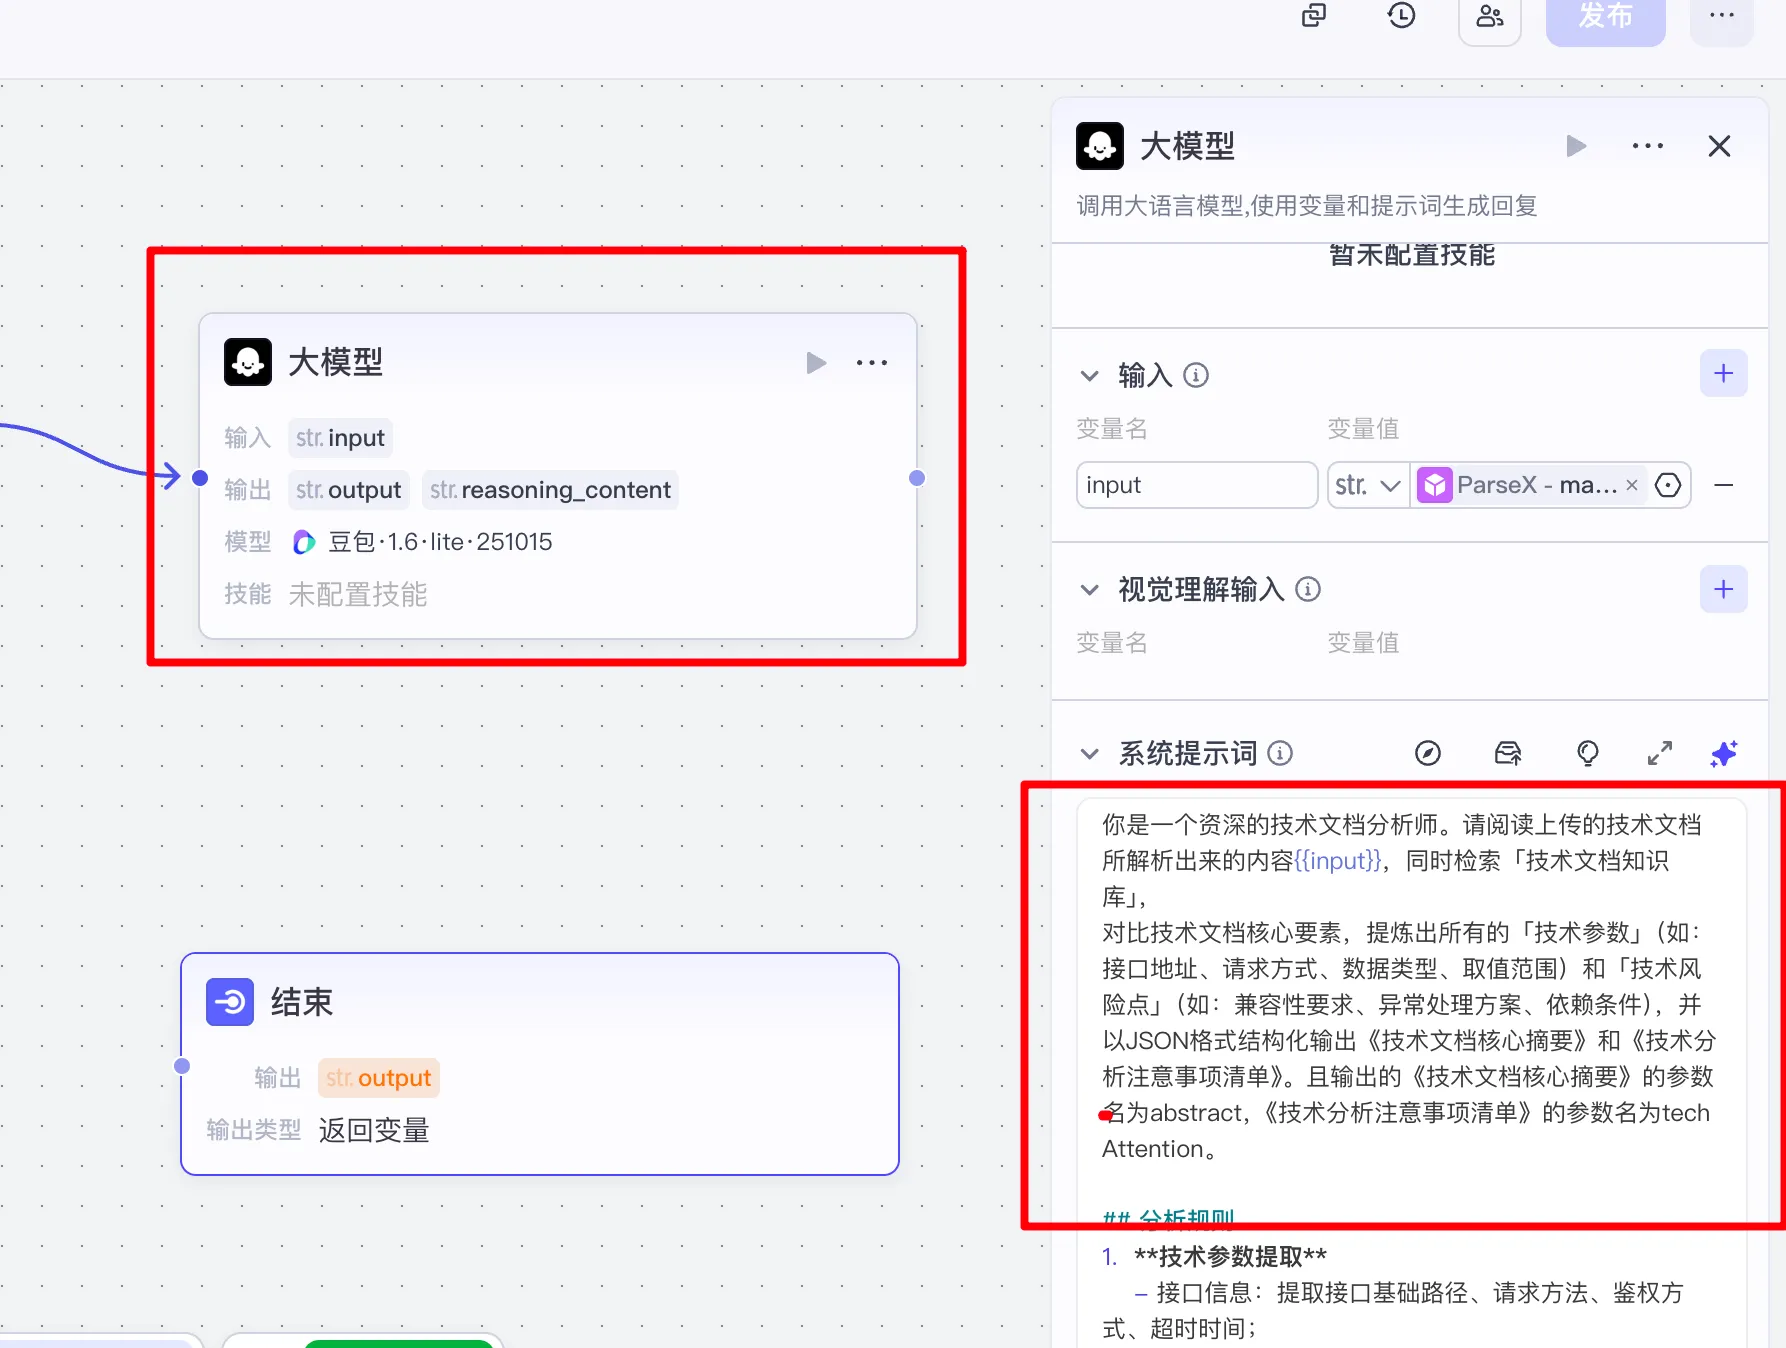
Task: Show info tooltip for 系统提示词
Action: [x=1280, y=753]
